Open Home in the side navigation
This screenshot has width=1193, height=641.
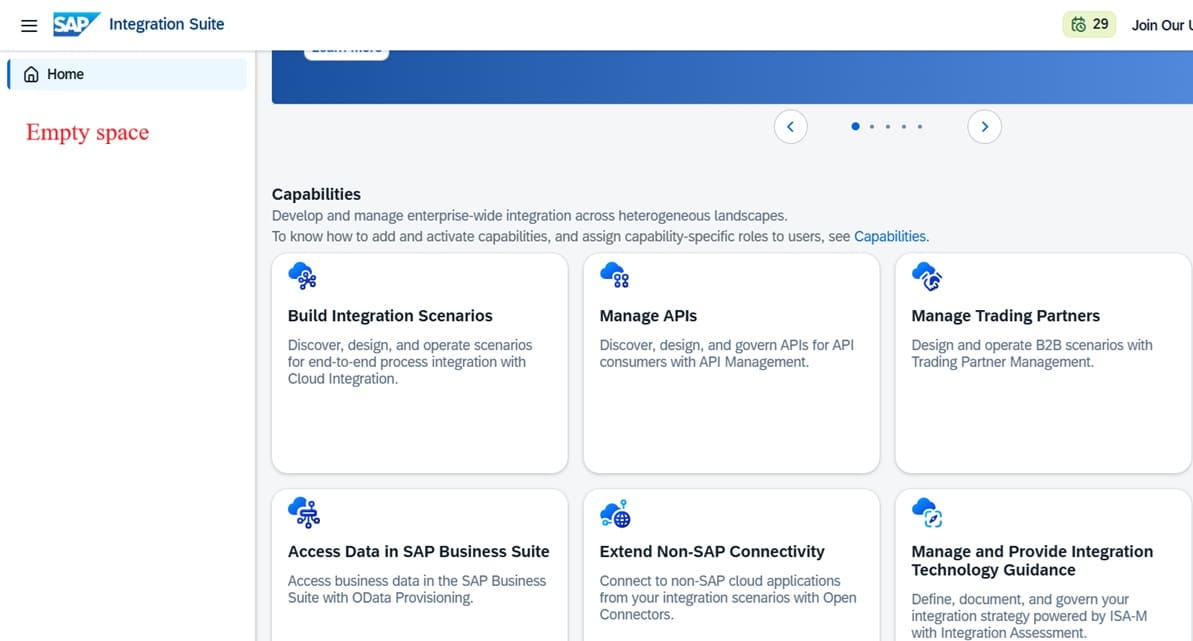(66, 74)
